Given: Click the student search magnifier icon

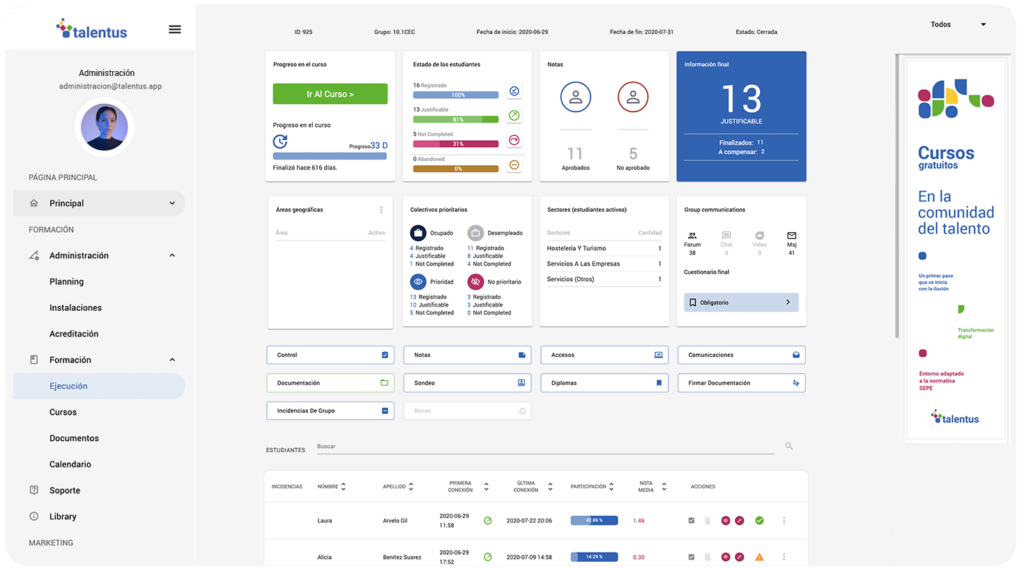Looking at the screenshot, I should 789,447.
